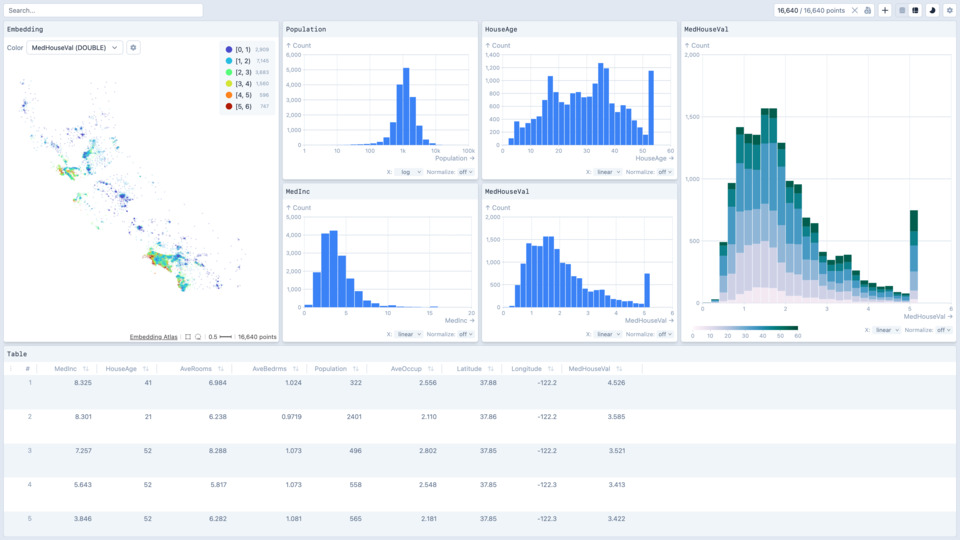Open X scale 'log' dropdown on Population chart
This screenshot has height=540, width=960.
click(408, 172)
